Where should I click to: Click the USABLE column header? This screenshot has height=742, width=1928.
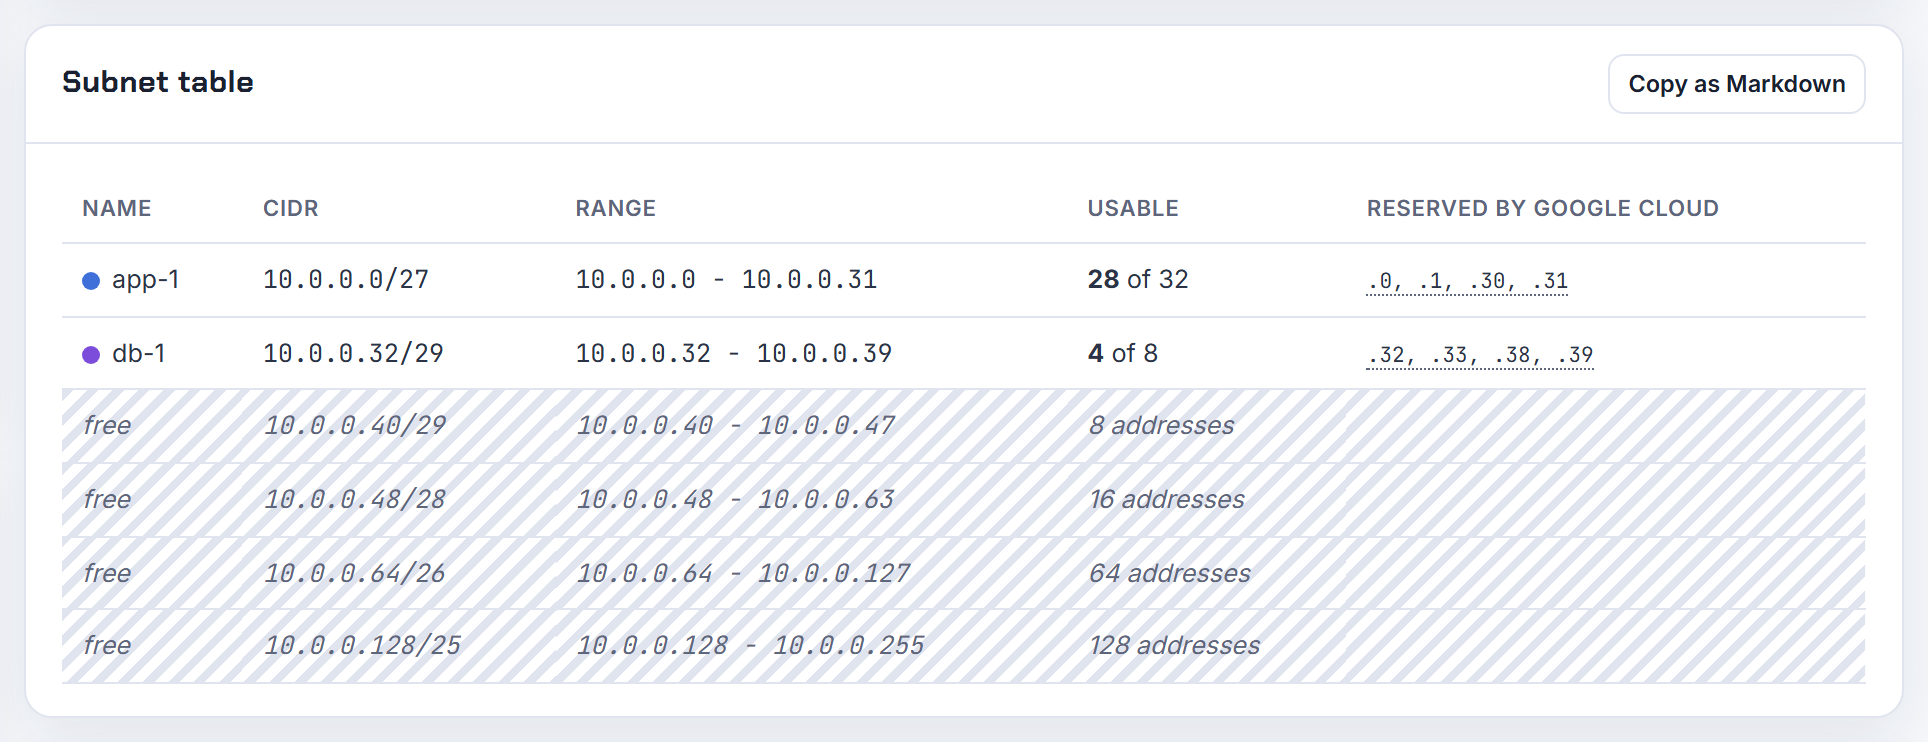(x=1133, y=208)
